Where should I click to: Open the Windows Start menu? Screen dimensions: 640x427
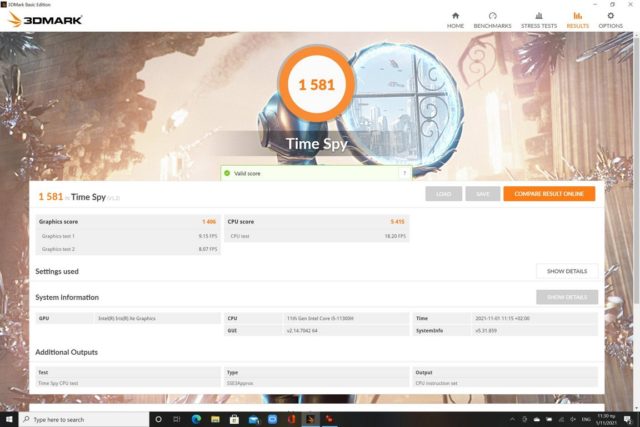pyautogui.click(x=9, y=419)
